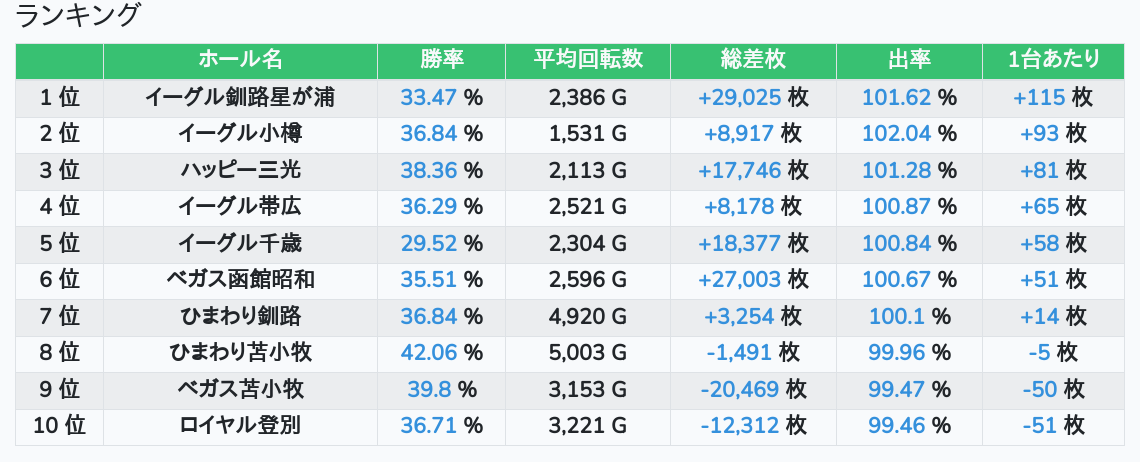Click ひまわり釧路 hall name
Image resolution: width=1140 pixels, height=462 pixels.
tap(240, 316)
